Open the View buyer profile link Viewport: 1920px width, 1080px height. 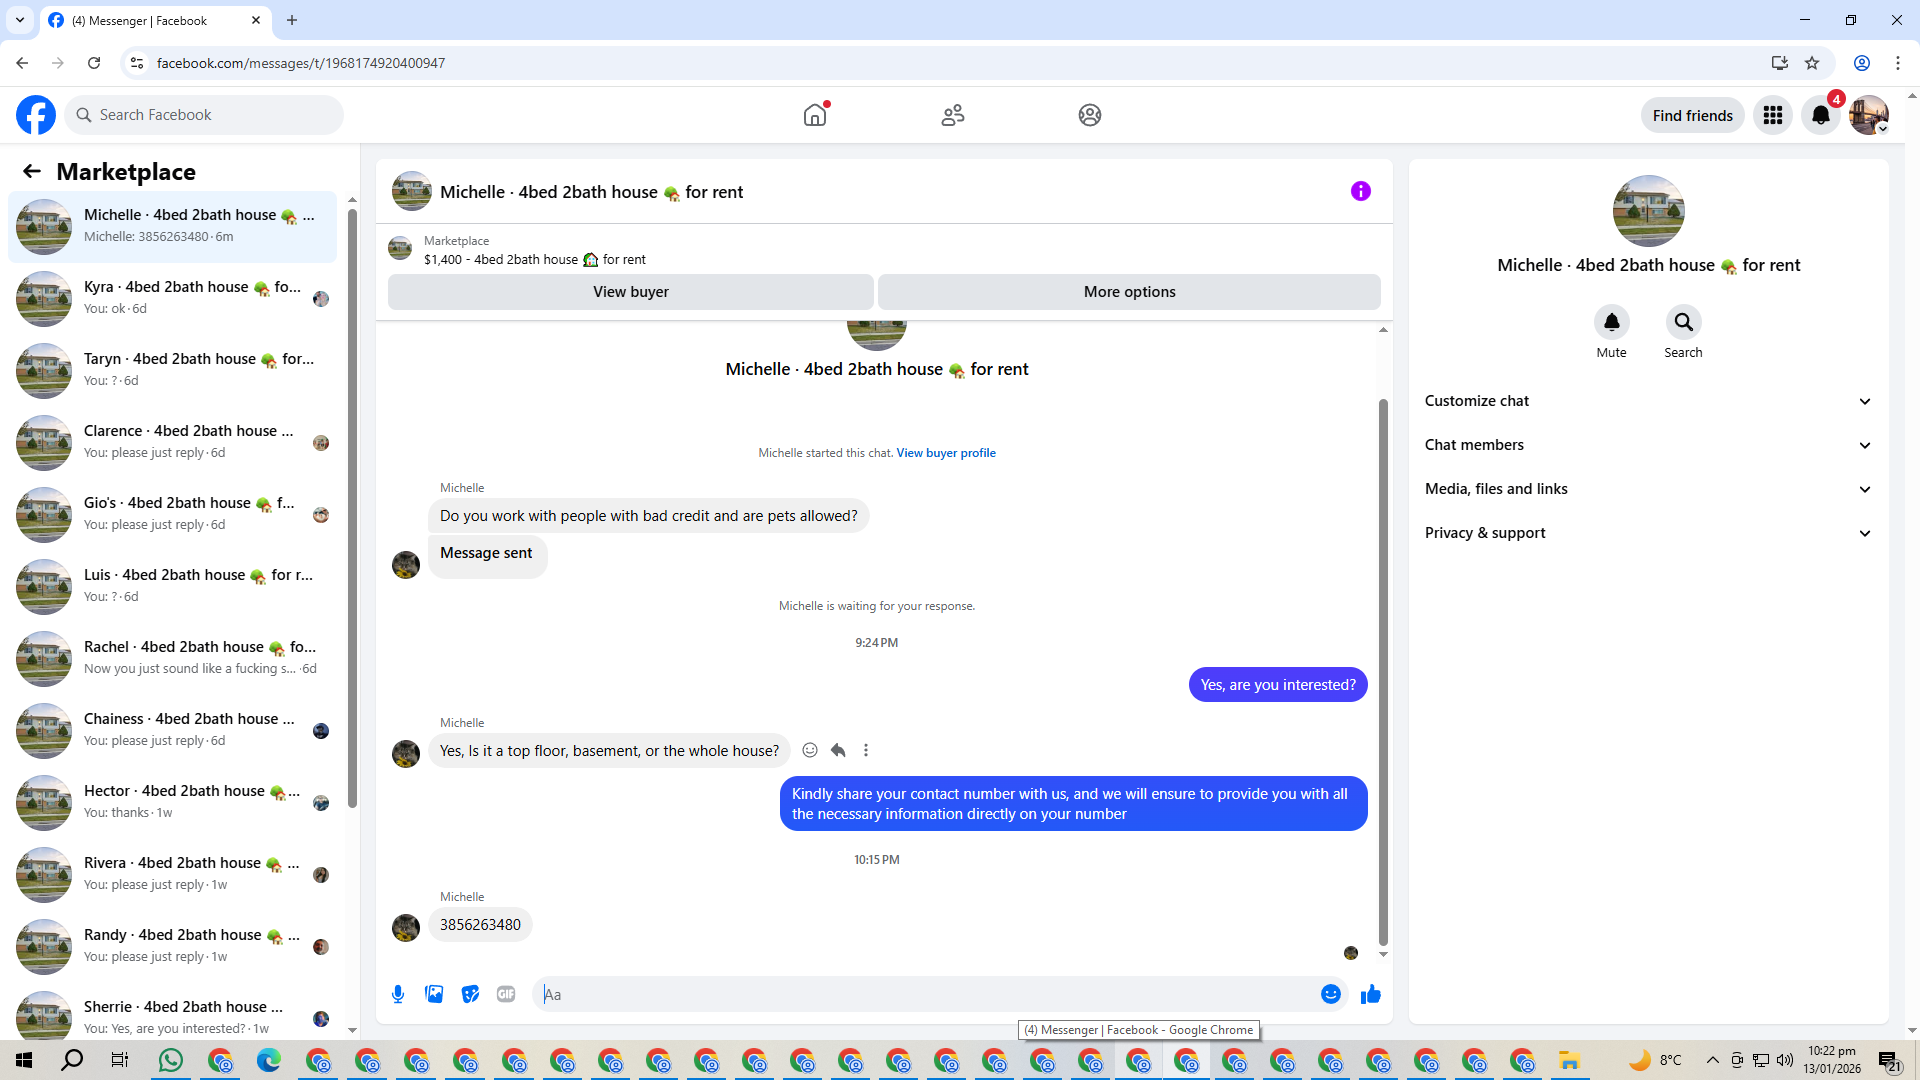coord(946,453)
